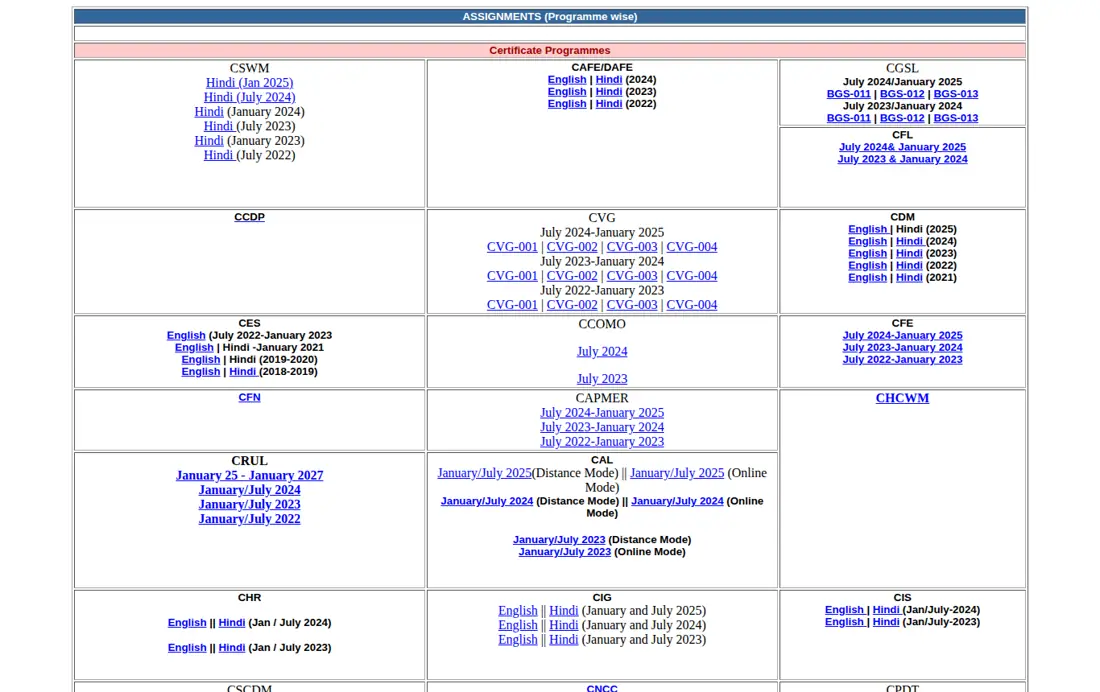
Task: Open first BGS-011 link under July 2024/January 2025
Action: (848, 94)
